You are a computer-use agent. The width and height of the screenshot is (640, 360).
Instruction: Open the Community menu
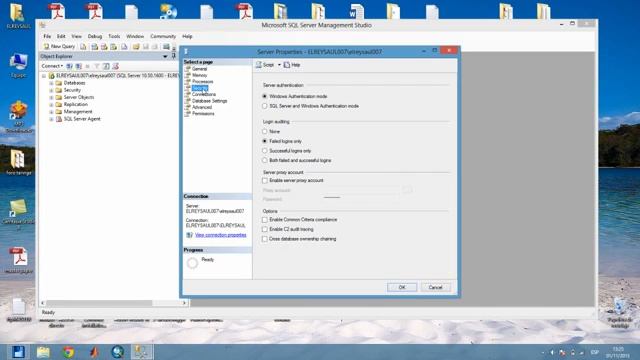tap(163, 36)
